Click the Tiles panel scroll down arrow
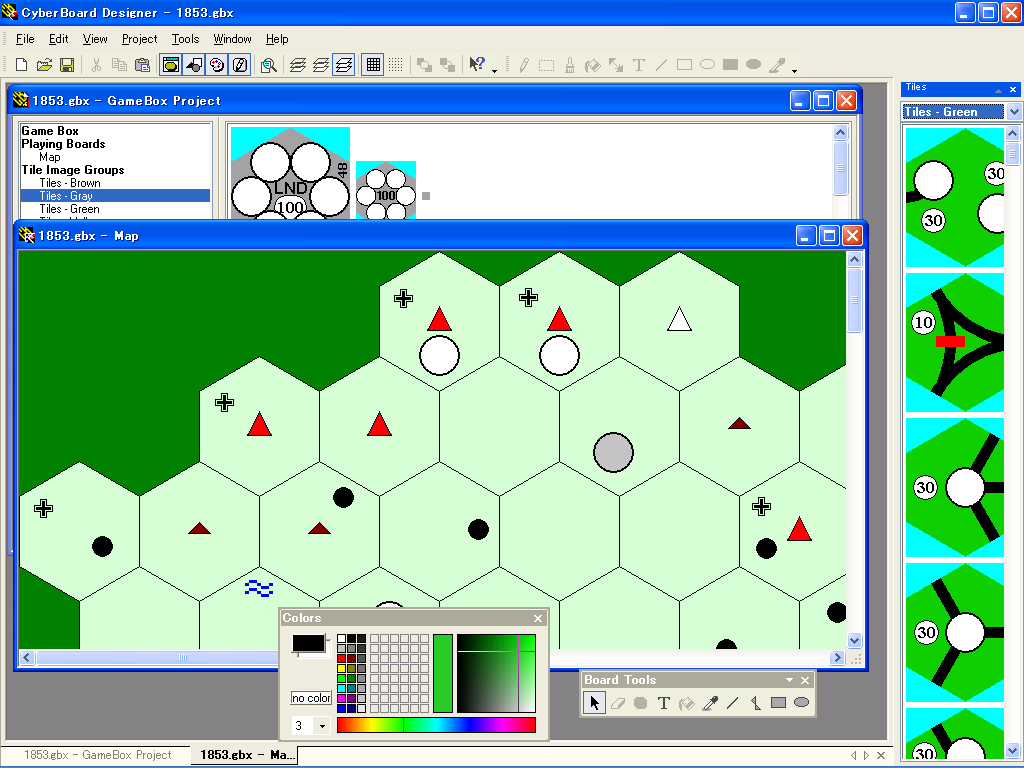Image resolution: width=1024 pixels, height=768 pixels. [1012, 750]
